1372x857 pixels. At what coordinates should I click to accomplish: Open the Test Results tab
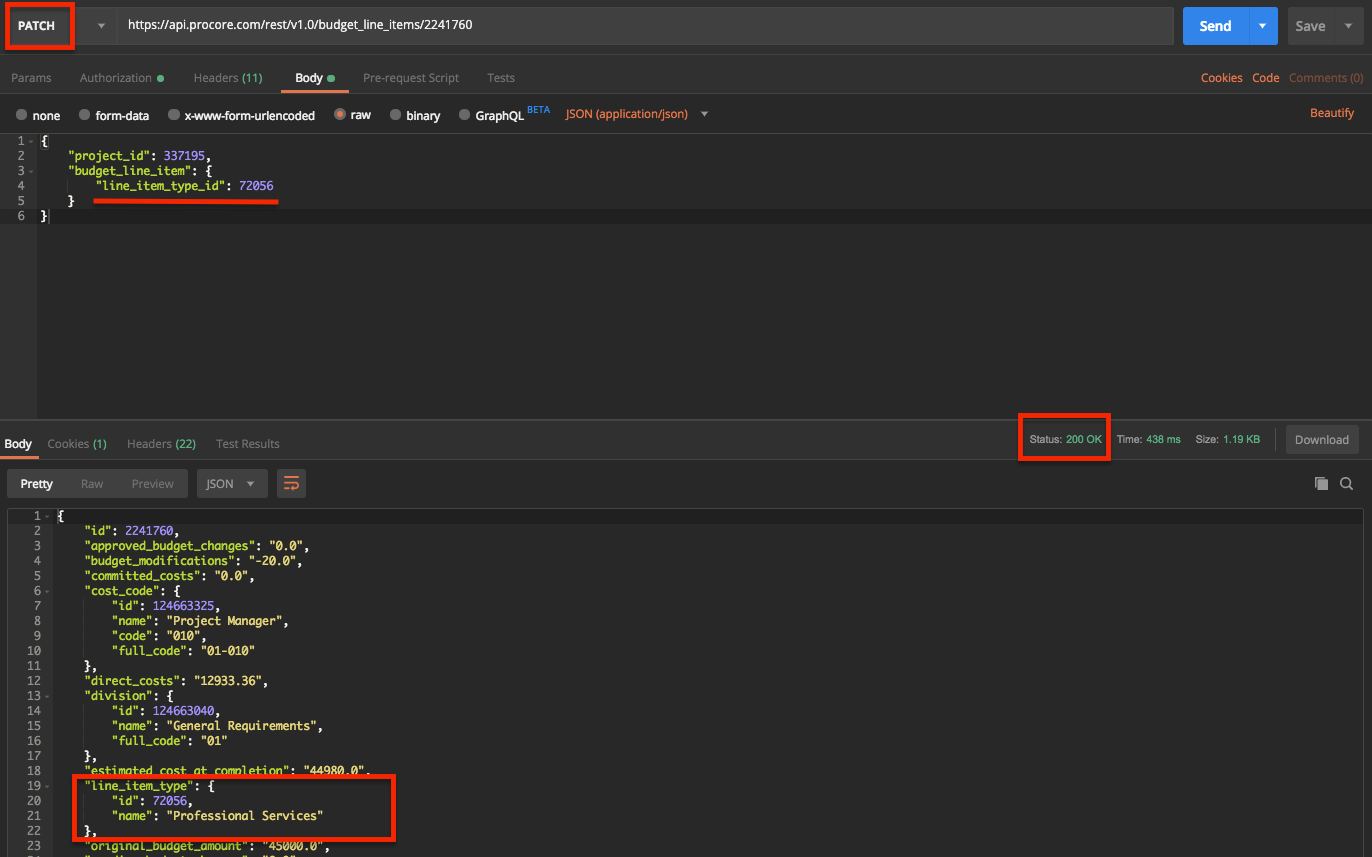[248, 444]
